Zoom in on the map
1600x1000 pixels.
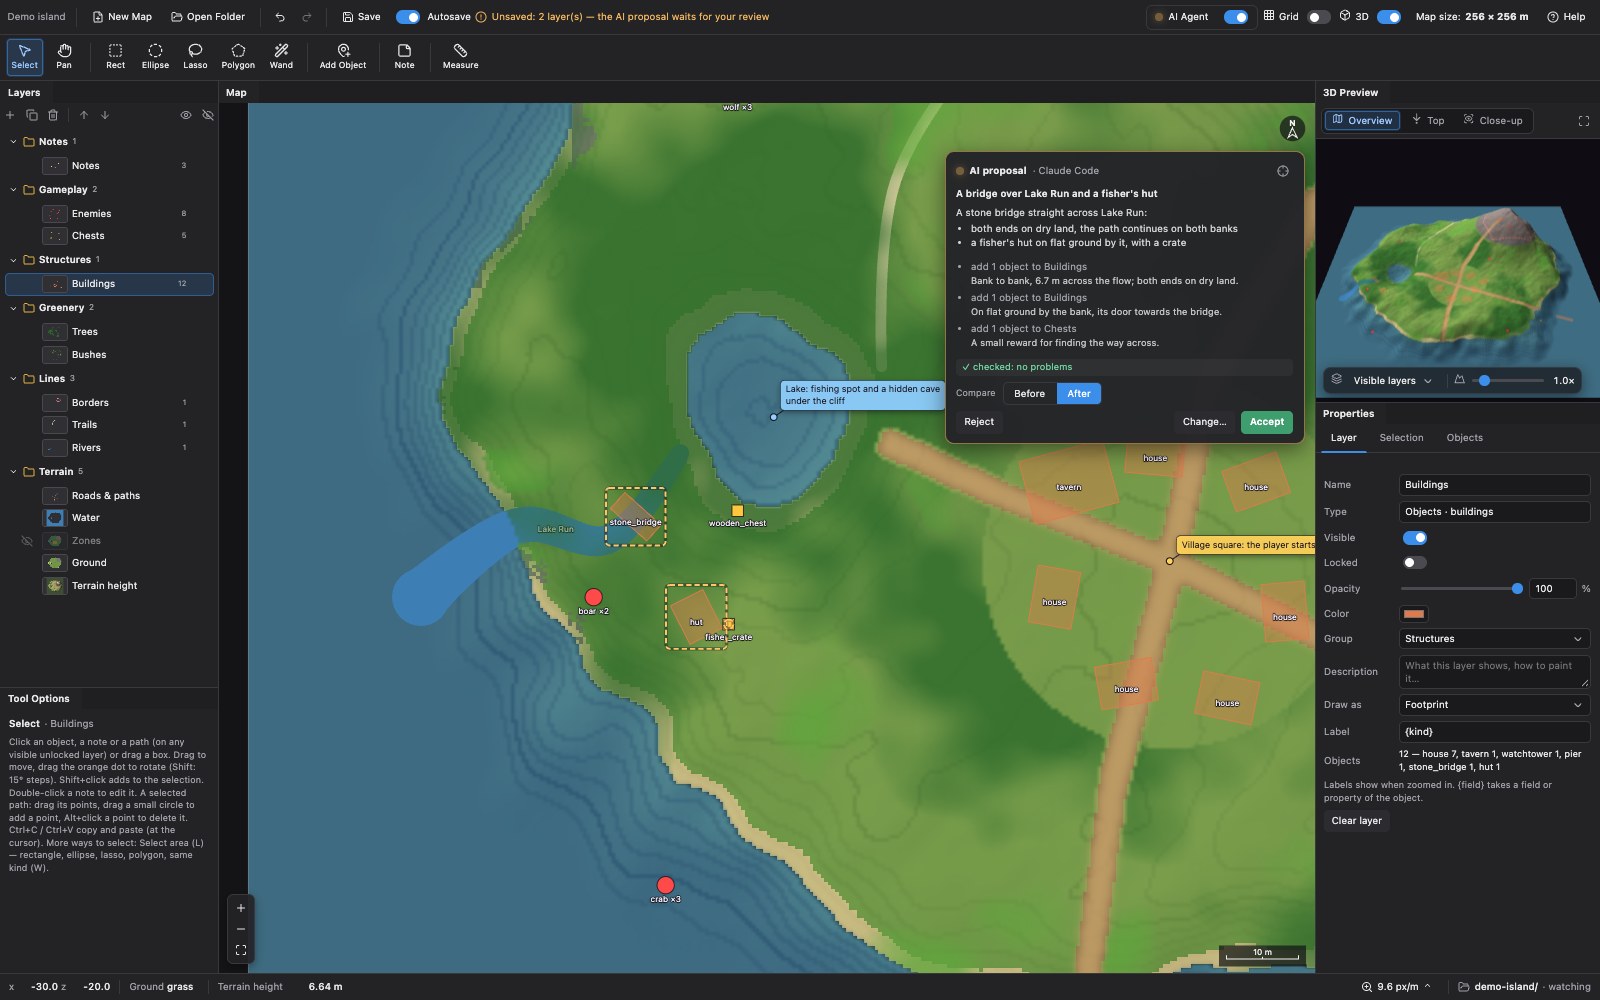click(x=241, y=908)
